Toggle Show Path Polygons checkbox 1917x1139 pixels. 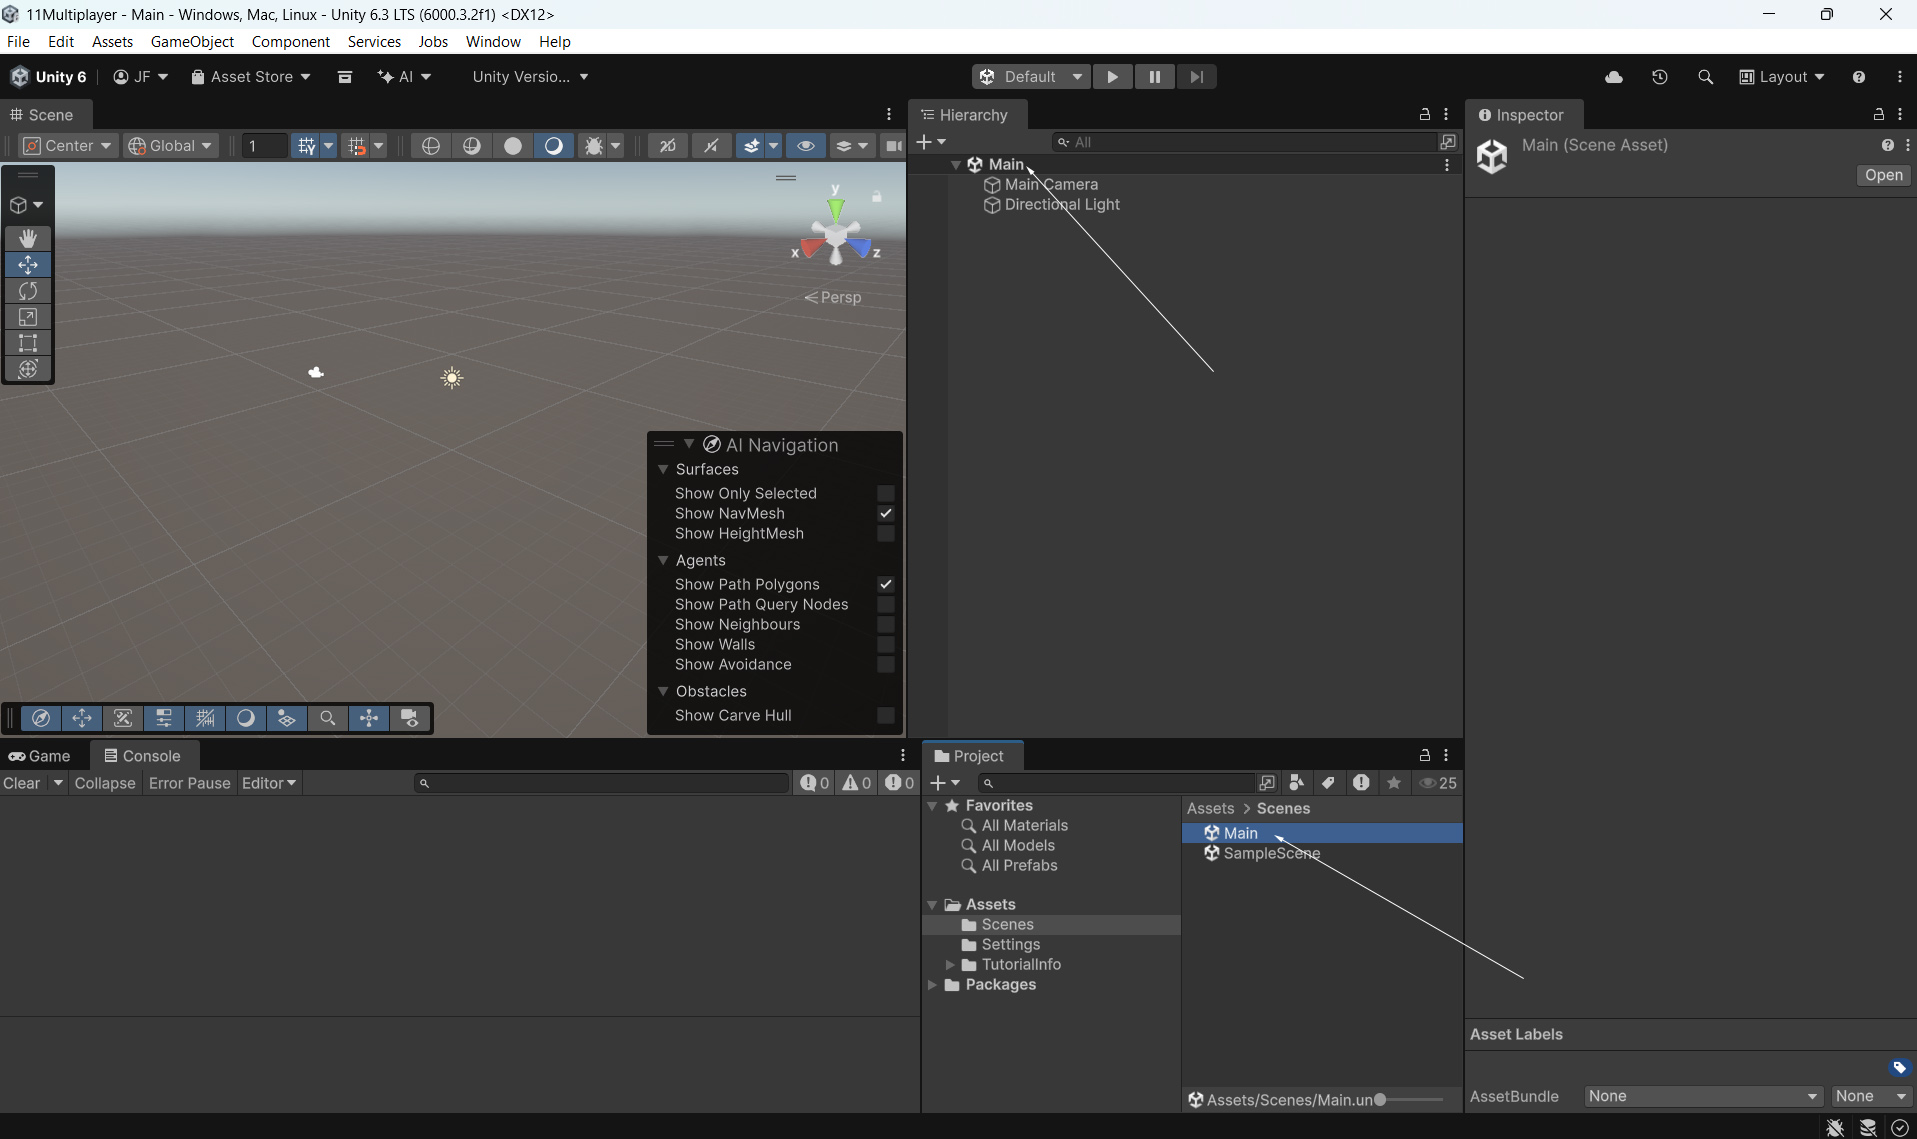[885, 584]
